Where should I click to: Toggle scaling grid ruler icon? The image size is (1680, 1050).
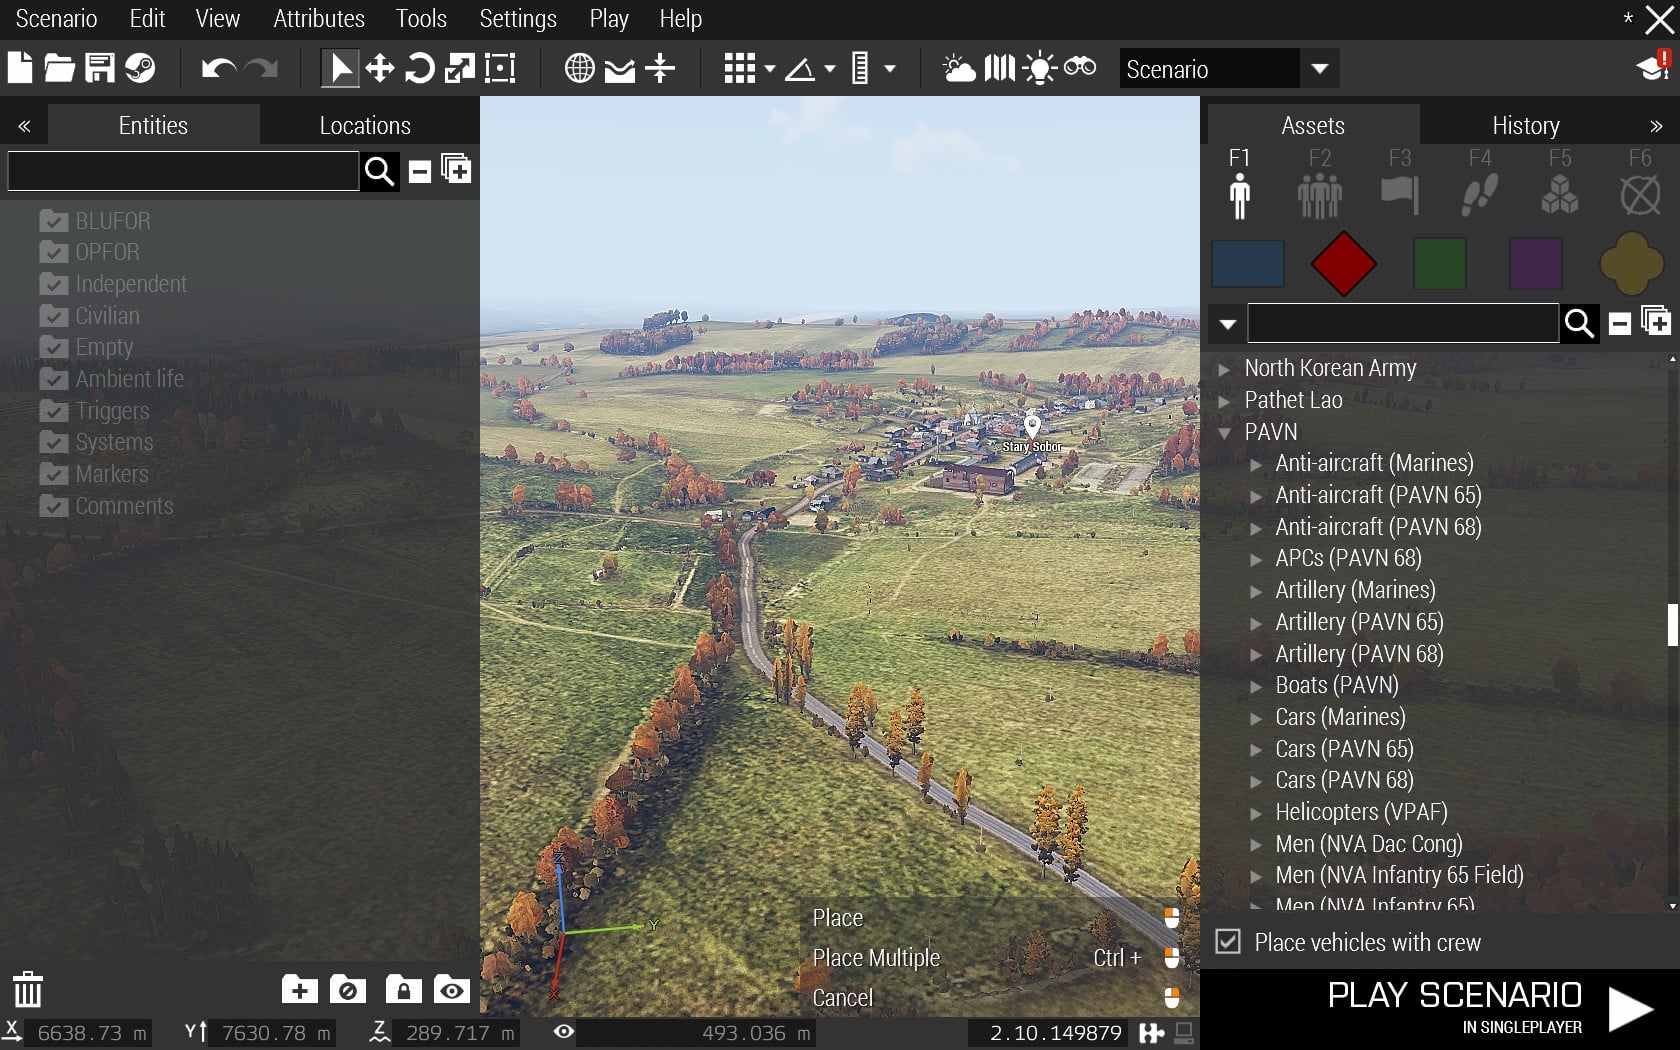[x=860, y=68]
